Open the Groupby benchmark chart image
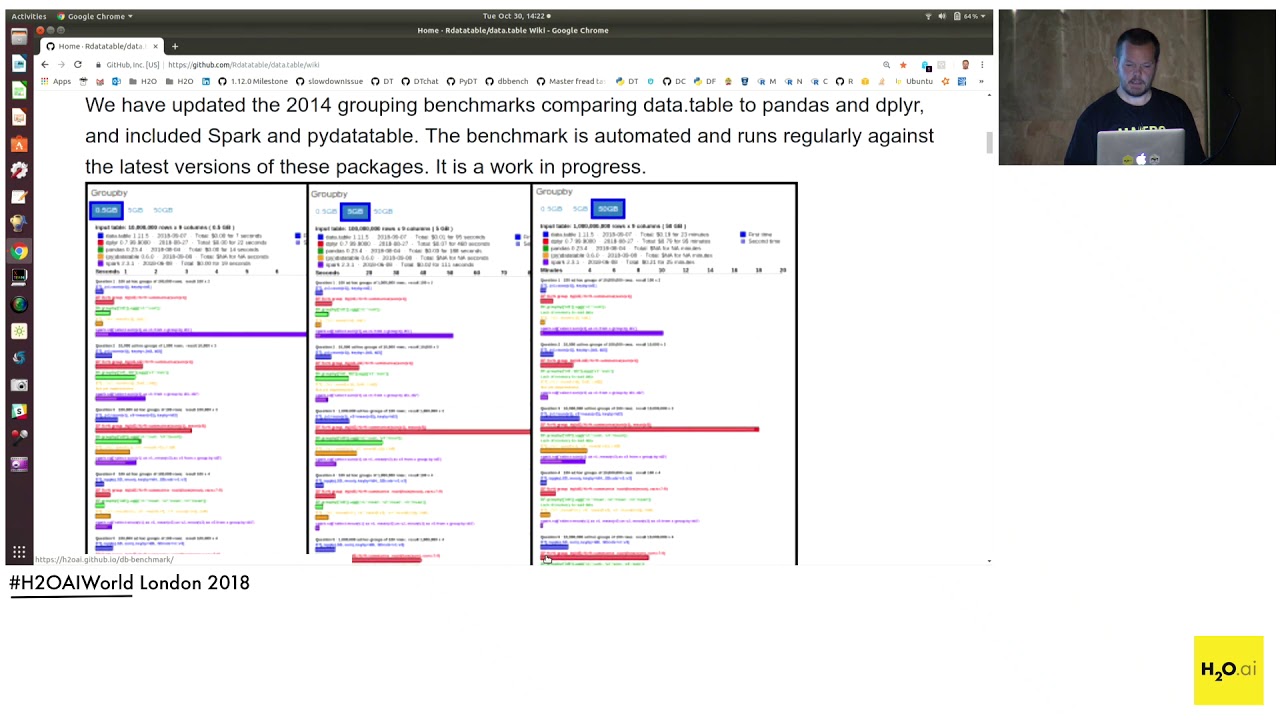The width and height of the screenshot is (1280, 720). pyautogui.click(x=441, y=374)
